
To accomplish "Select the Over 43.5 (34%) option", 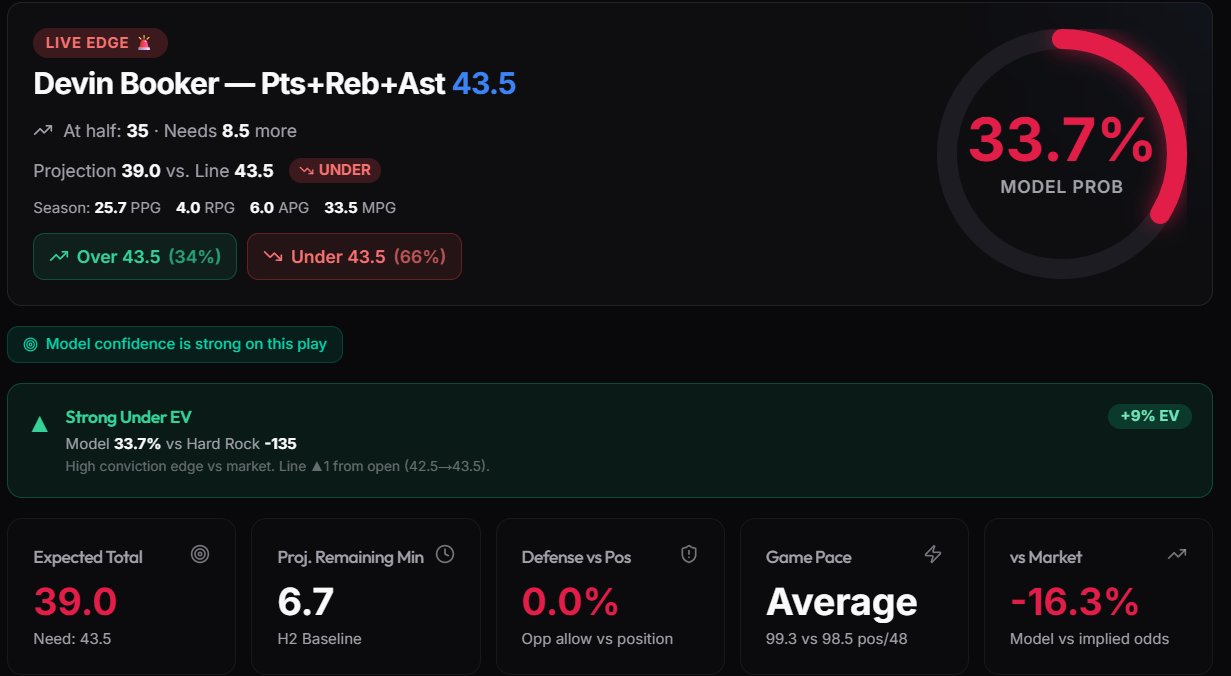I will [x=135, y=256].
